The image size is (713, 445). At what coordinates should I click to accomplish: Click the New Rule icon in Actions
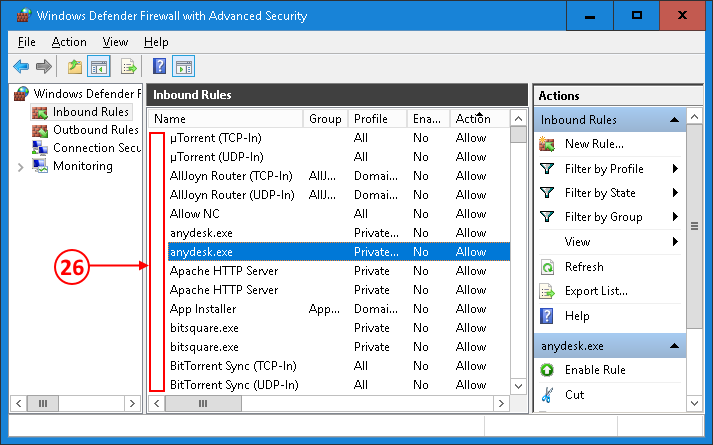547,144
